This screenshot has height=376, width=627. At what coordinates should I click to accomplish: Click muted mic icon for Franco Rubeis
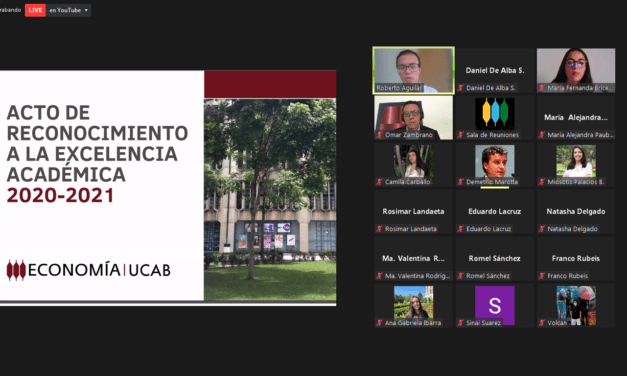(x=542, y=276)
